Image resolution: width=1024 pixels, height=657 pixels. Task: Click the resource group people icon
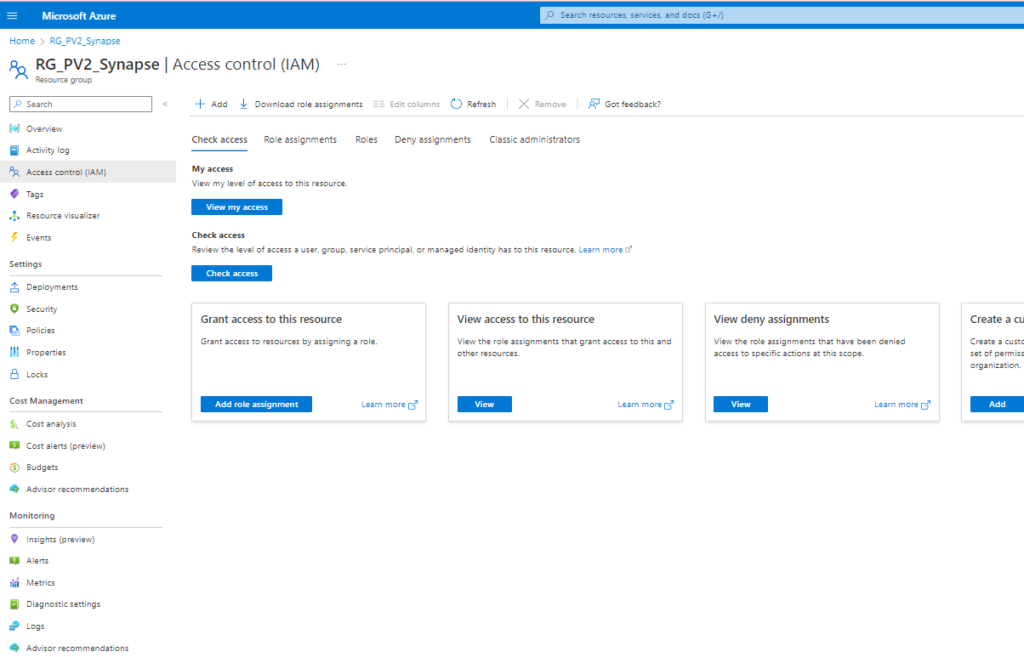point(18,69)
